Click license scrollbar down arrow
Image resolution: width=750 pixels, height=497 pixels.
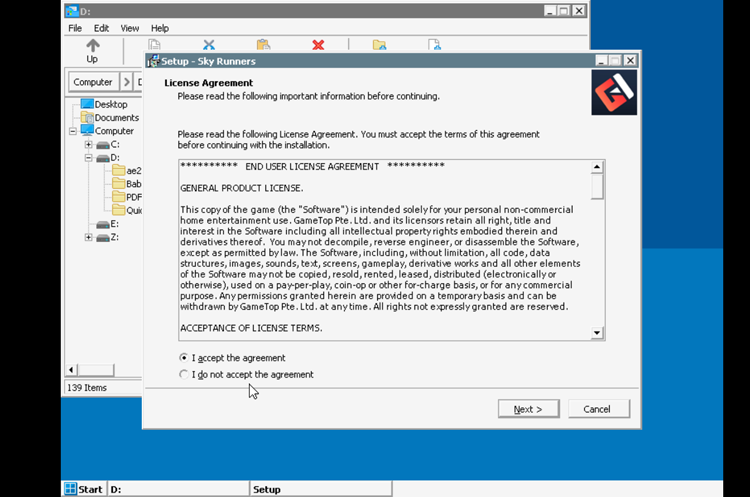pyautogui.click(x=596, y=333)
